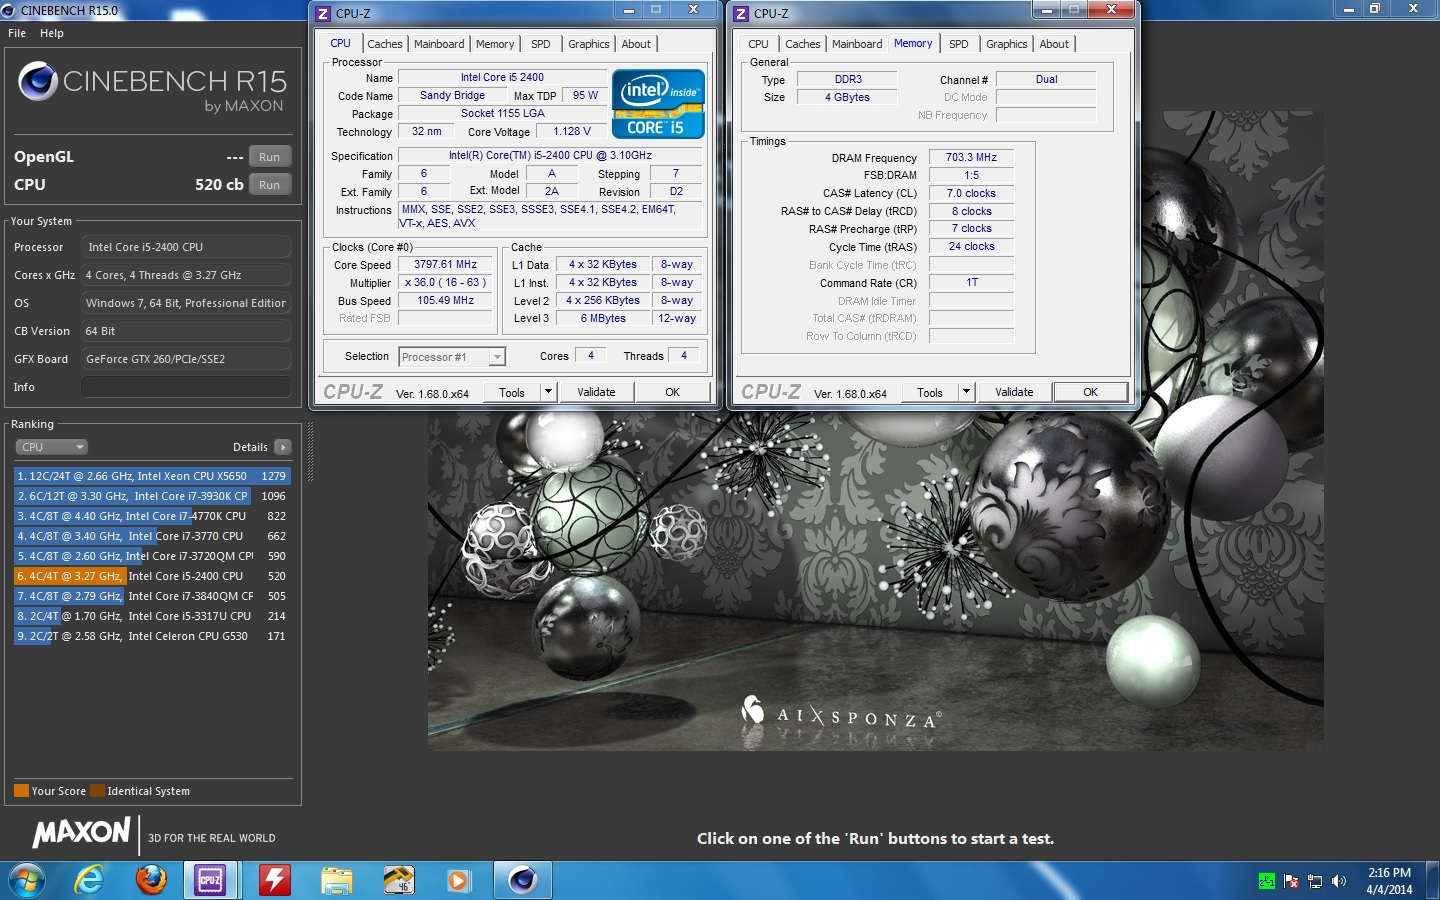Click Tools button in right CPU-Z
This screenshot has width=1440, height=900.
click(930, 392)
